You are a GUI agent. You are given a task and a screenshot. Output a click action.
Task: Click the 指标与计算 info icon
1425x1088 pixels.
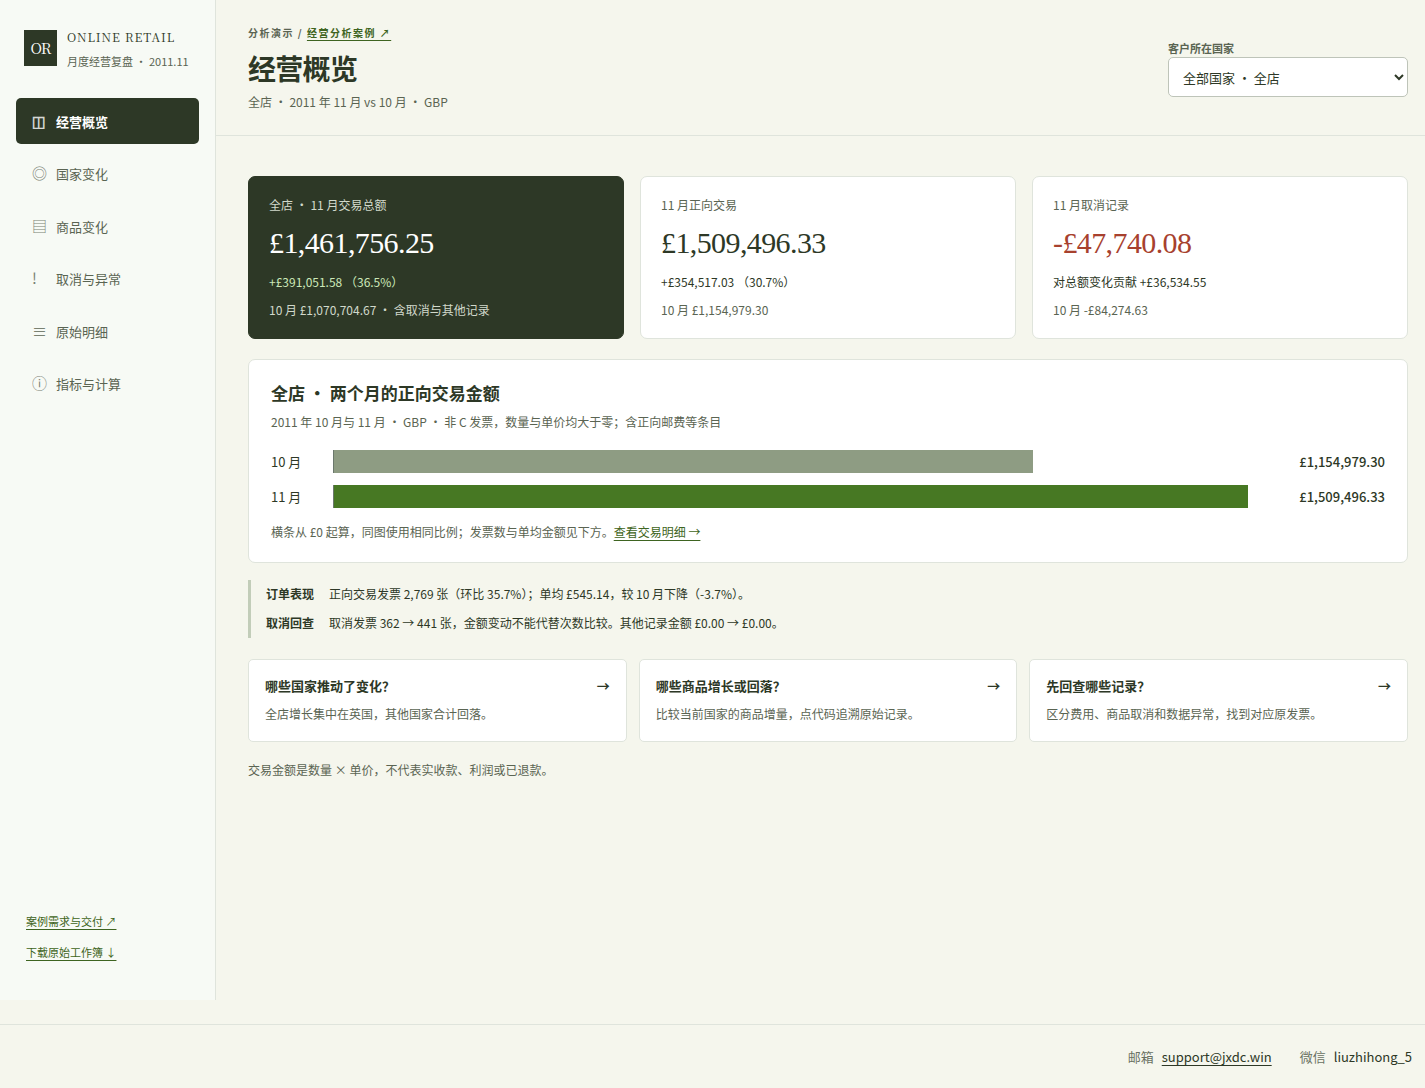tap(39, 384)
